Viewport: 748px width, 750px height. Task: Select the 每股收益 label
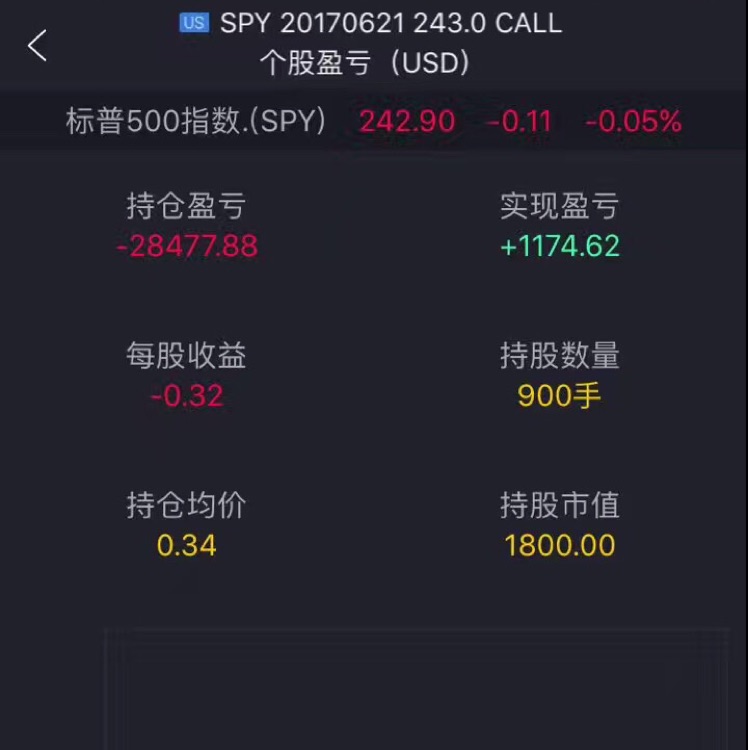coord(186,355)
